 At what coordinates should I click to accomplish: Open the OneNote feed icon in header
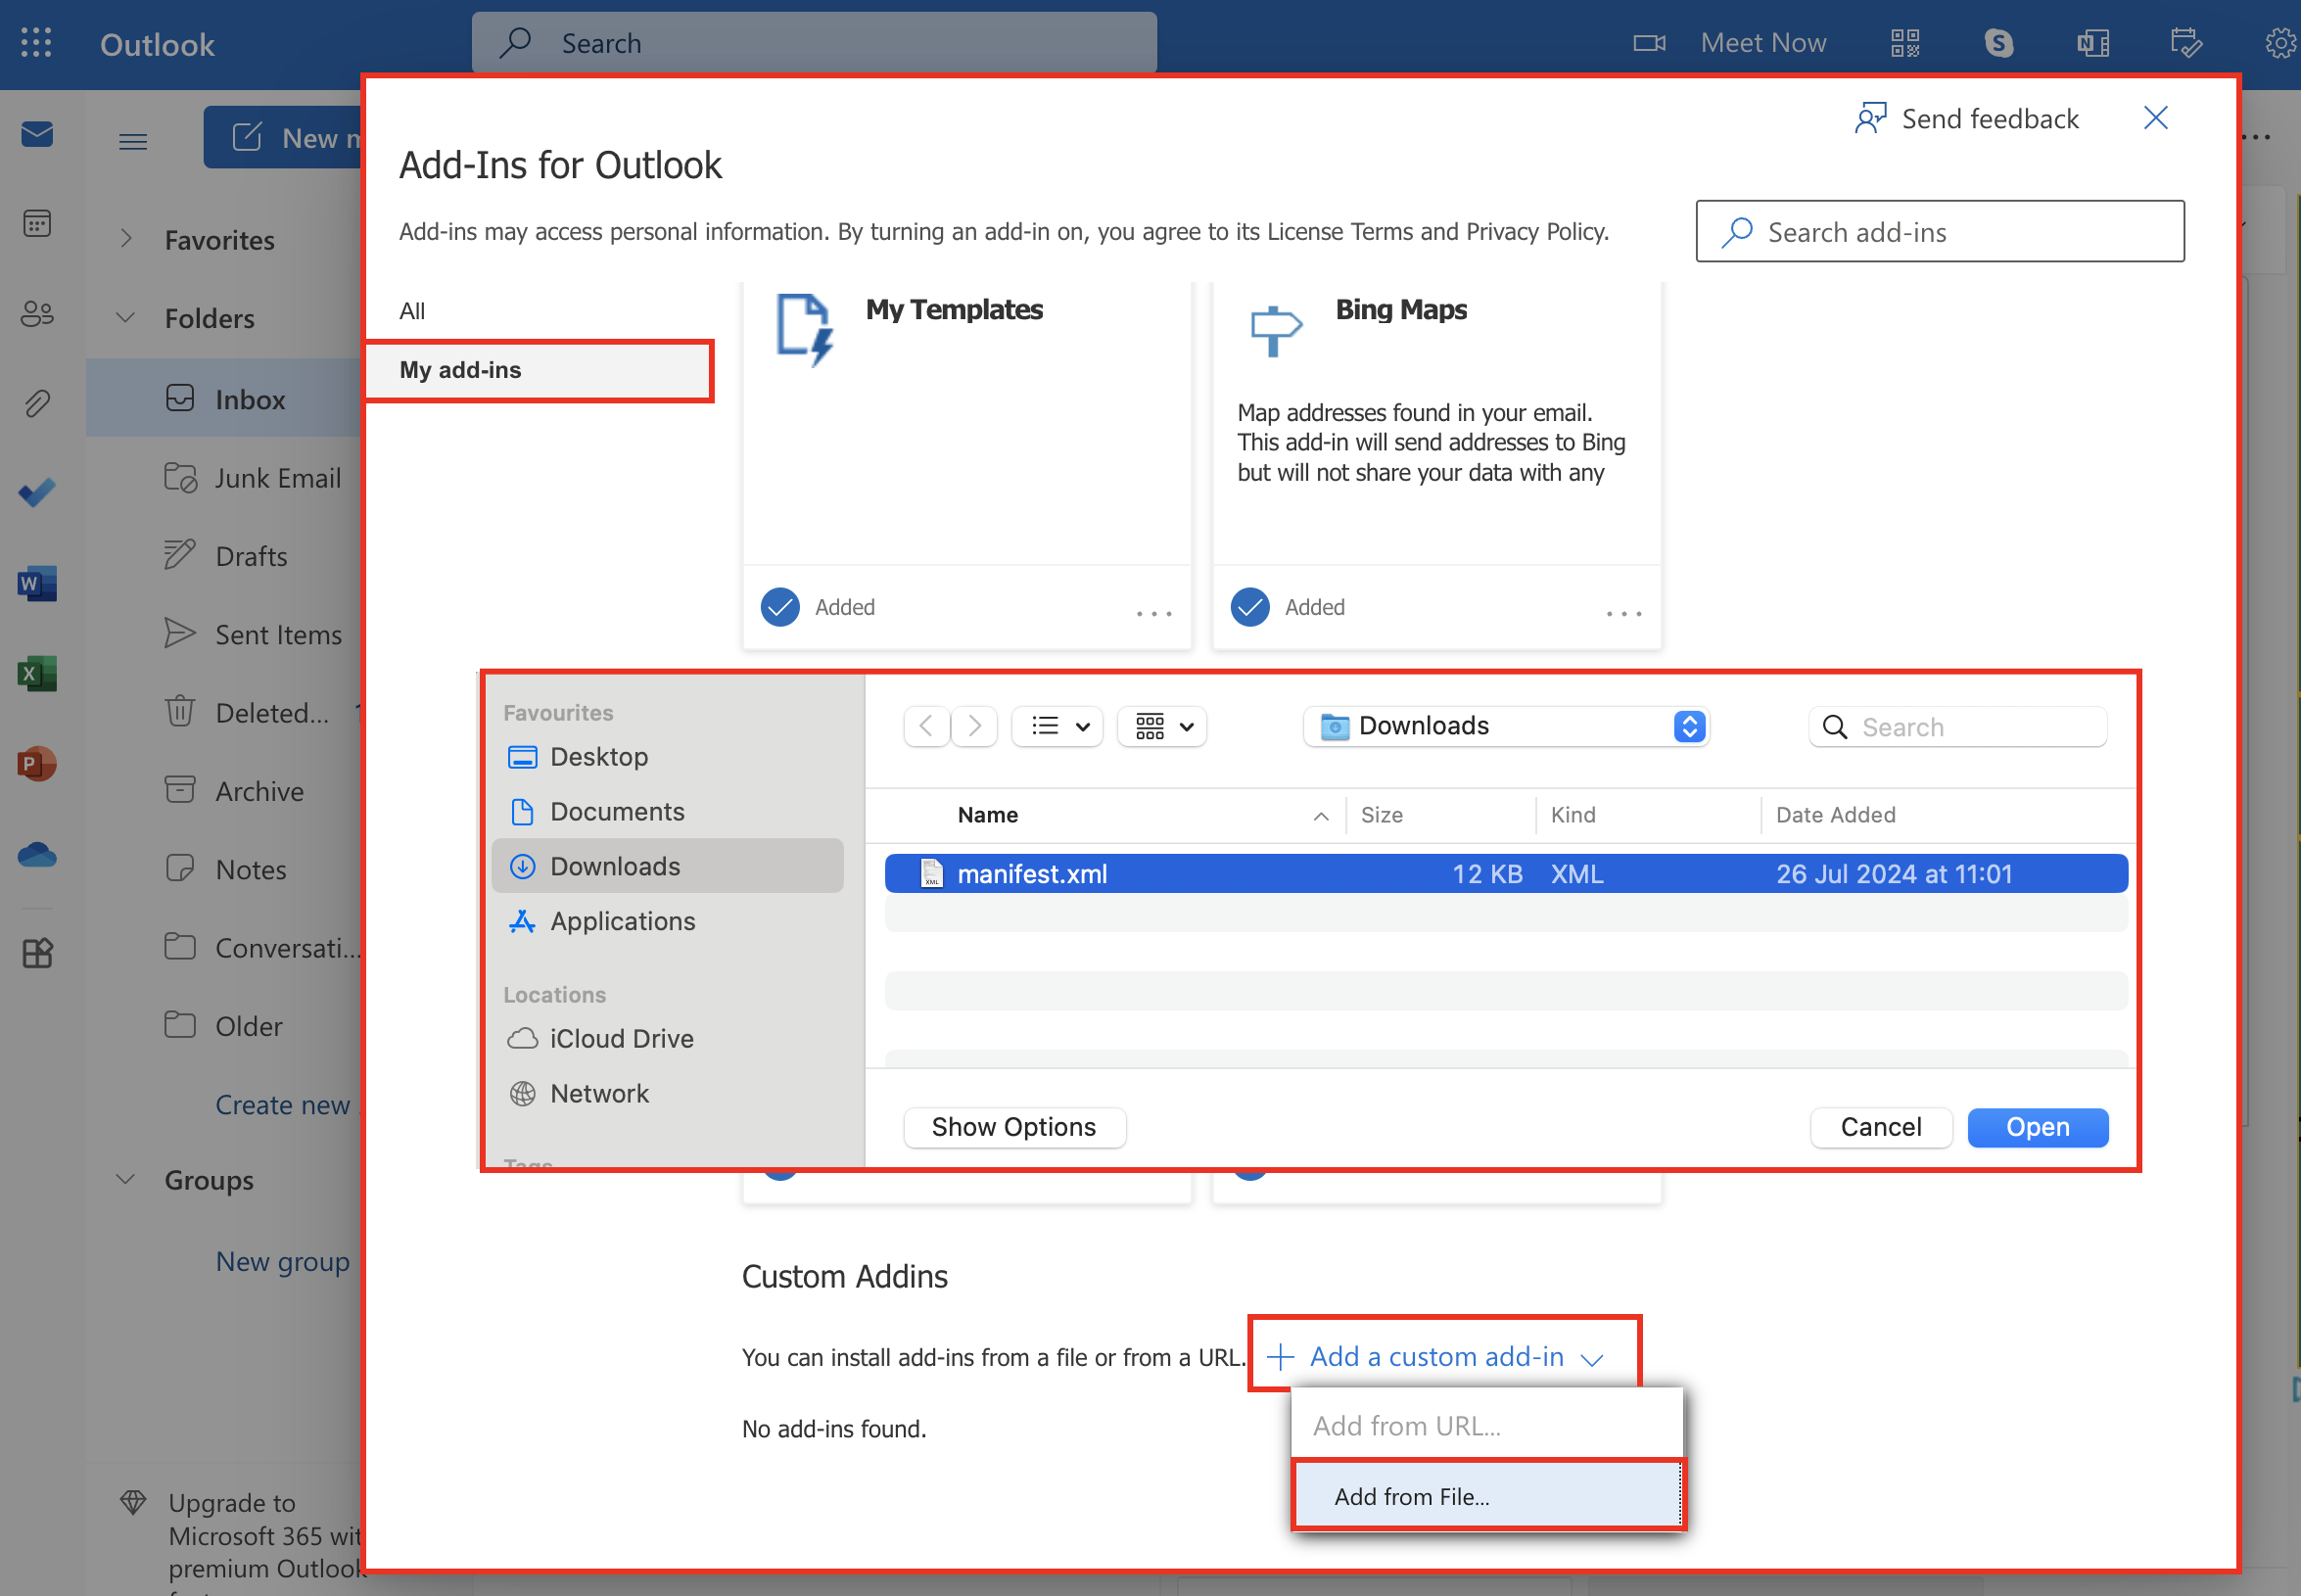(x=2092, y=43)
